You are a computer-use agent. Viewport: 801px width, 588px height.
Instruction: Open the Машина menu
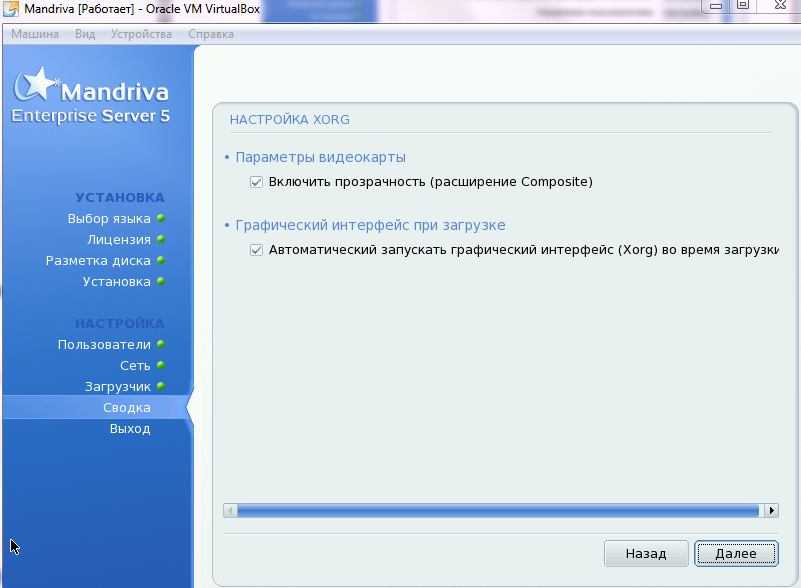point(35,34)
